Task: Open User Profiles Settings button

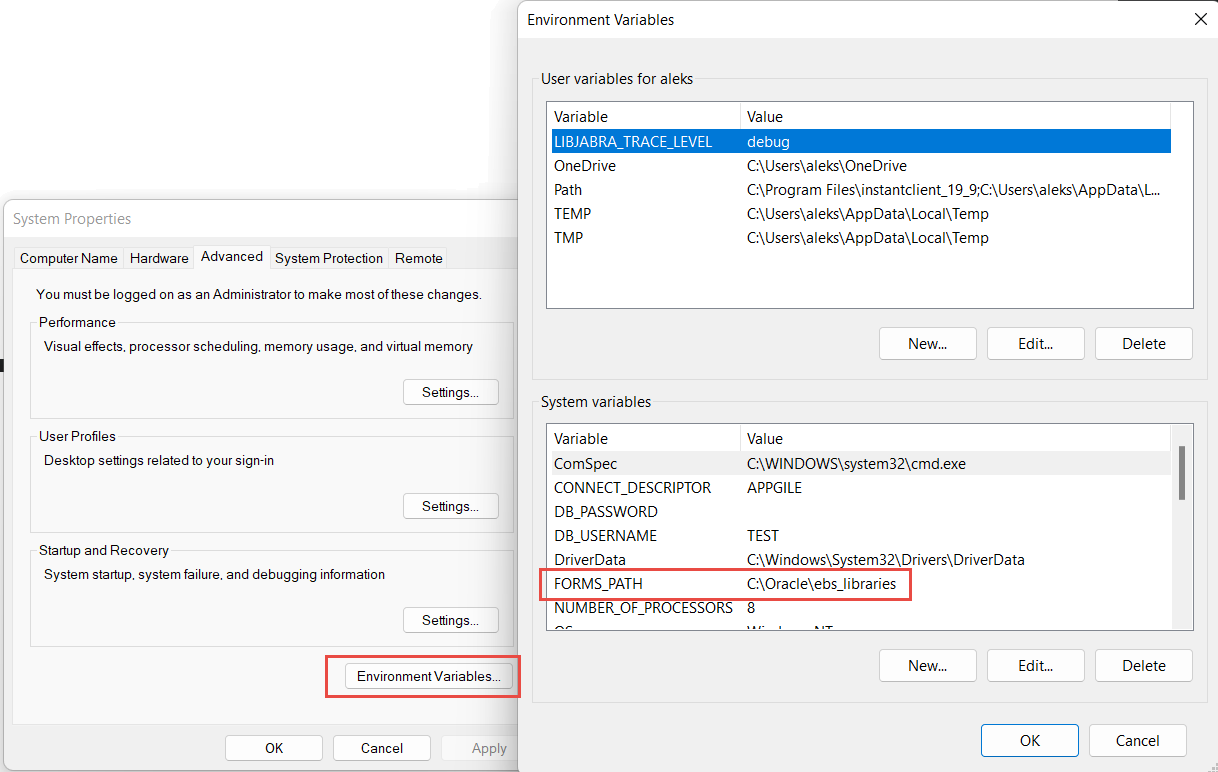Action: tap(450, 506)
